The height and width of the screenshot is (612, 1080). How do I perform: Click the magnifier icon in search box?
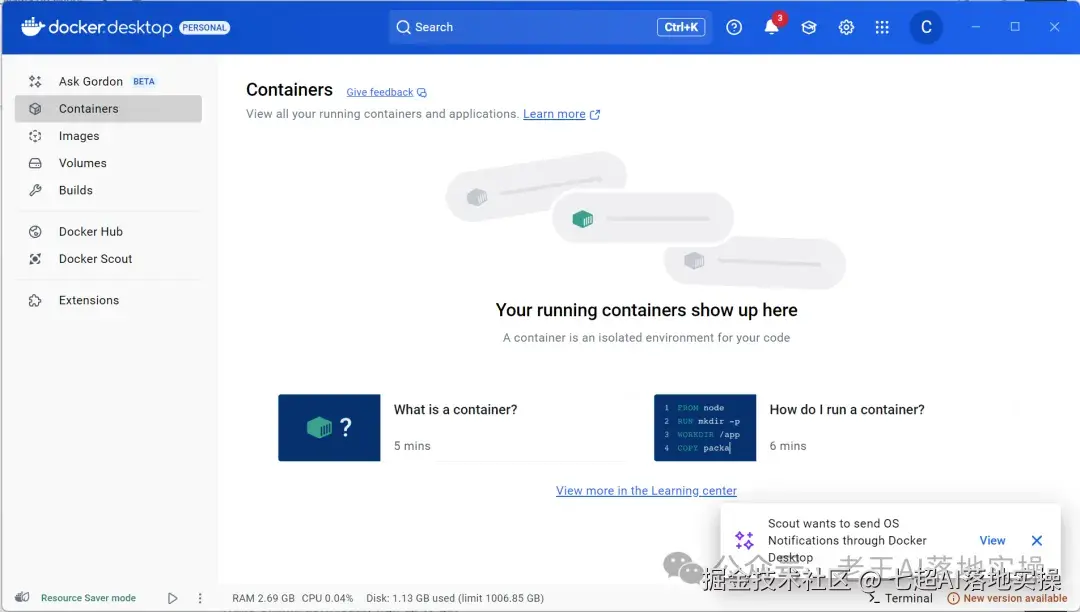tap(404, 28)
